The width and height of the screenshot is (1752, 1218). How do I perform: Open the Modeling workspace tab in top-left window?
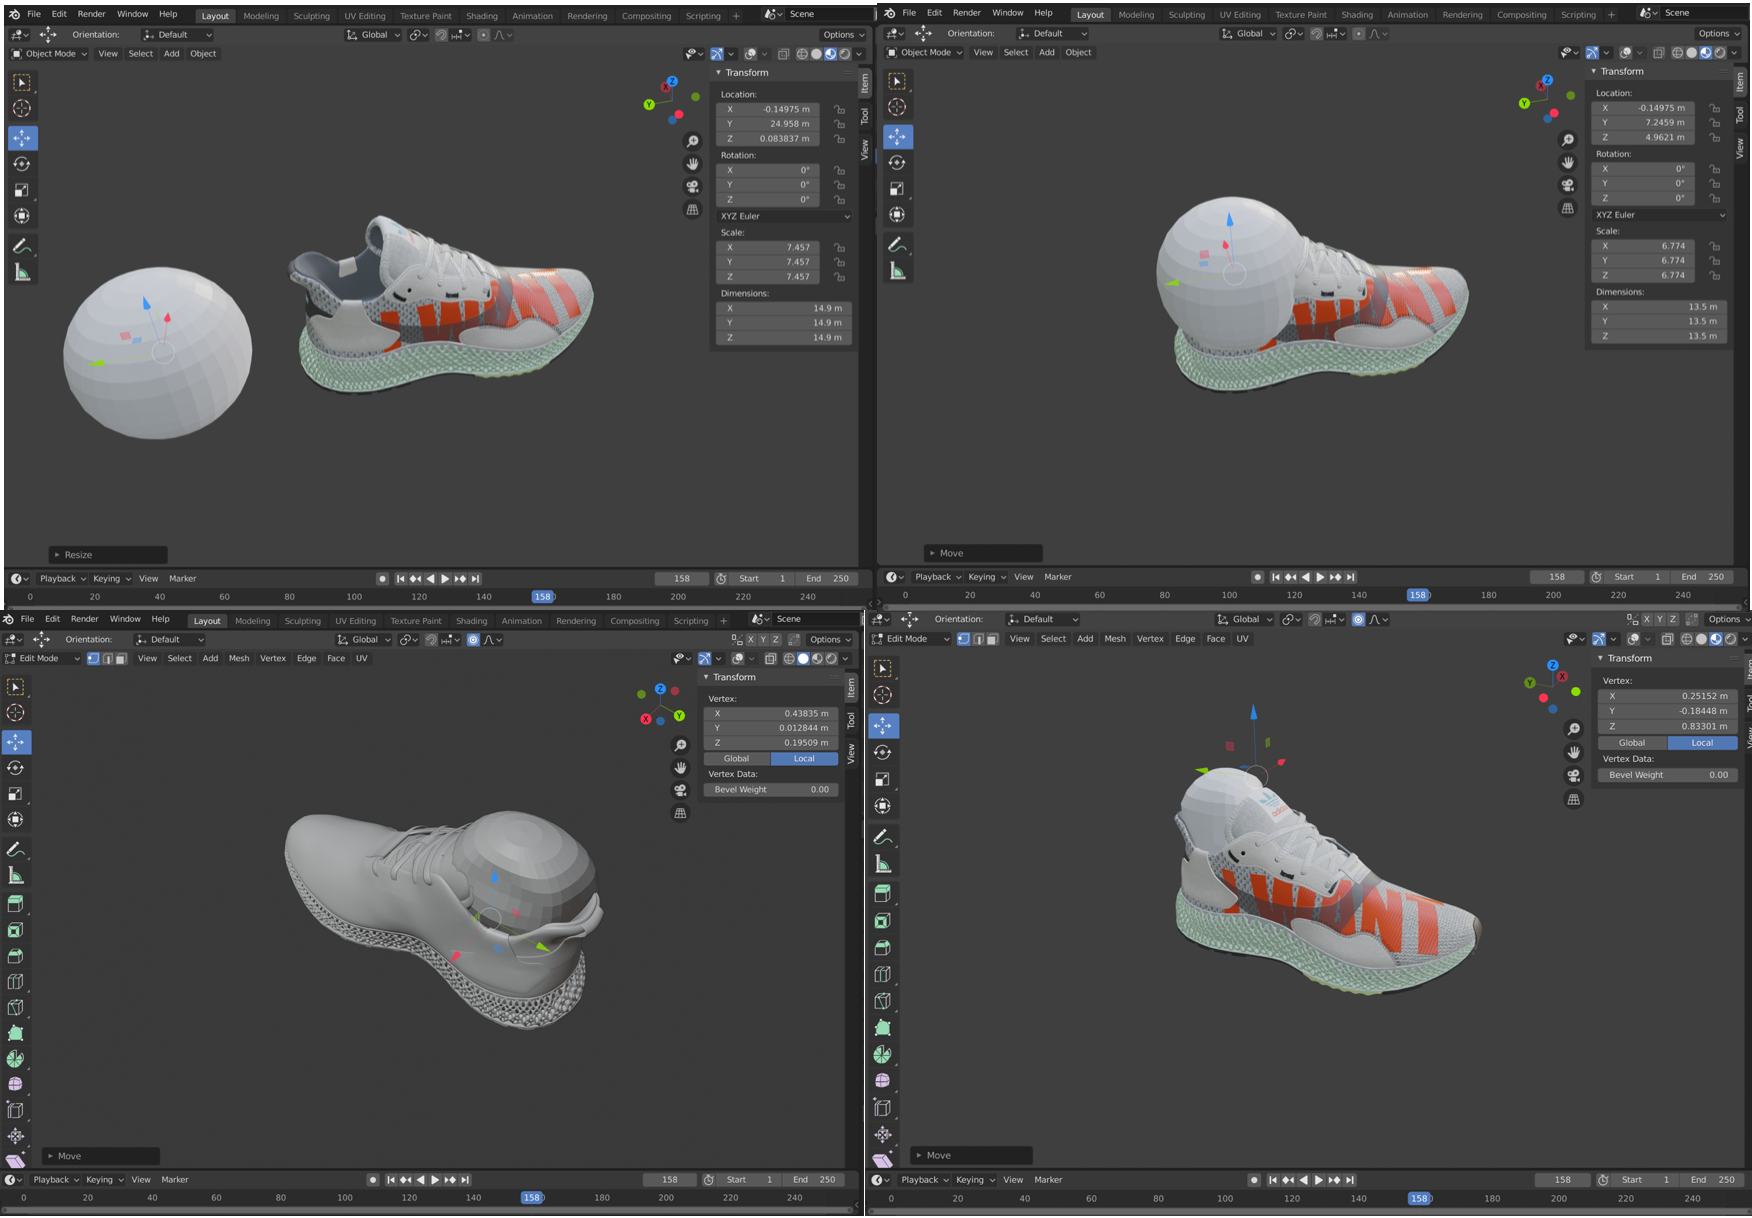[261, 16]
